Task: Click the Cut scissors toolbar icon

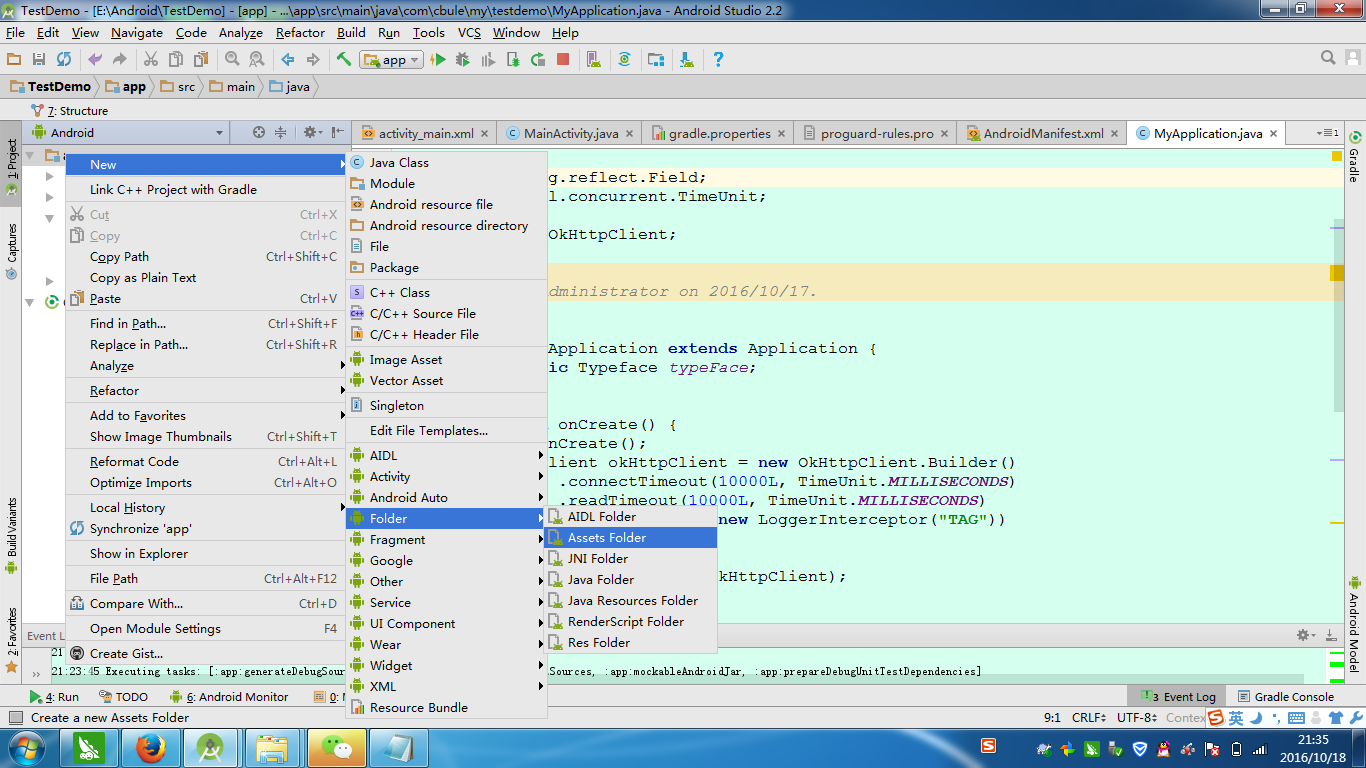Action: tap(151, 60)
